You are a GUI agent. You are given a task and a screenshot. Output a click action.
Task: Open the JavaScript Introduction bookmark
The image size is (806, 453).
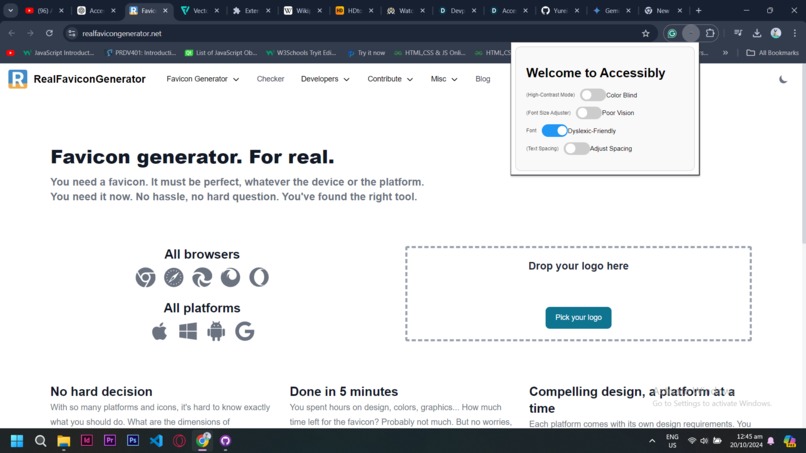coord(59,52)
